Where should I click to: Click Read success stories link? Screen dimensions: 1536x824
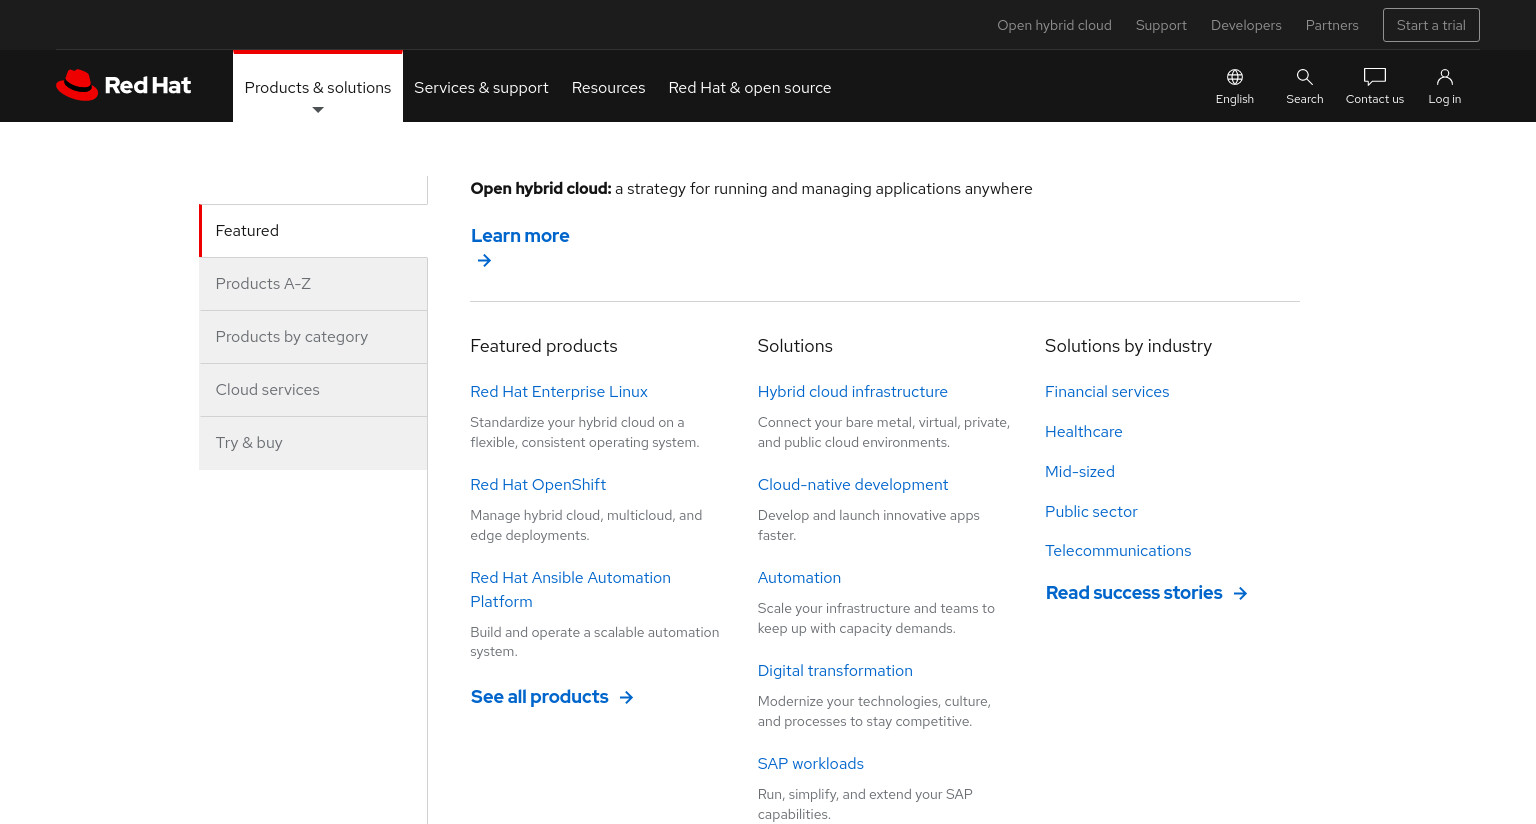pyautogui.click(x=1134, y=593)
